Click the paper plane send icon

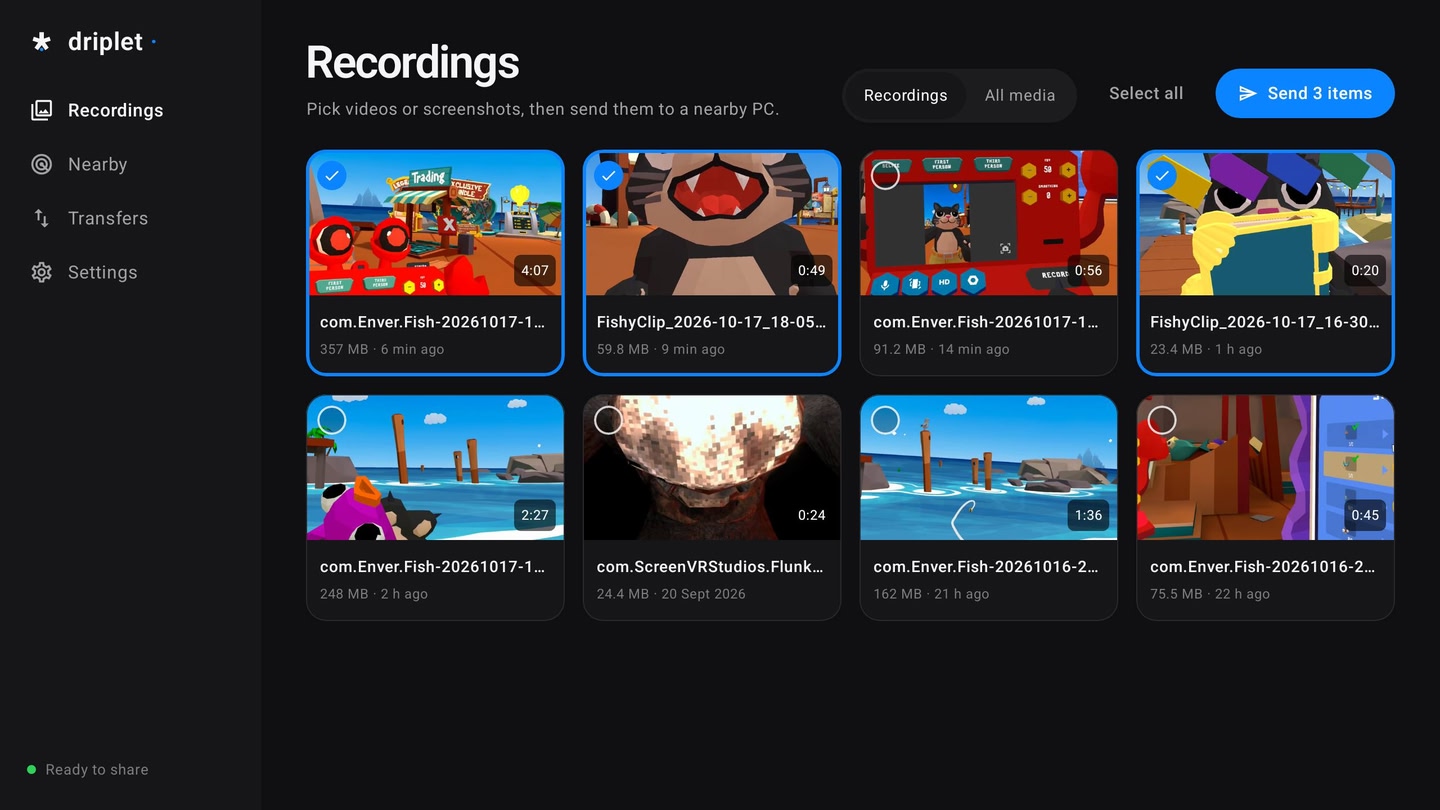click(x=1247, y=93)
